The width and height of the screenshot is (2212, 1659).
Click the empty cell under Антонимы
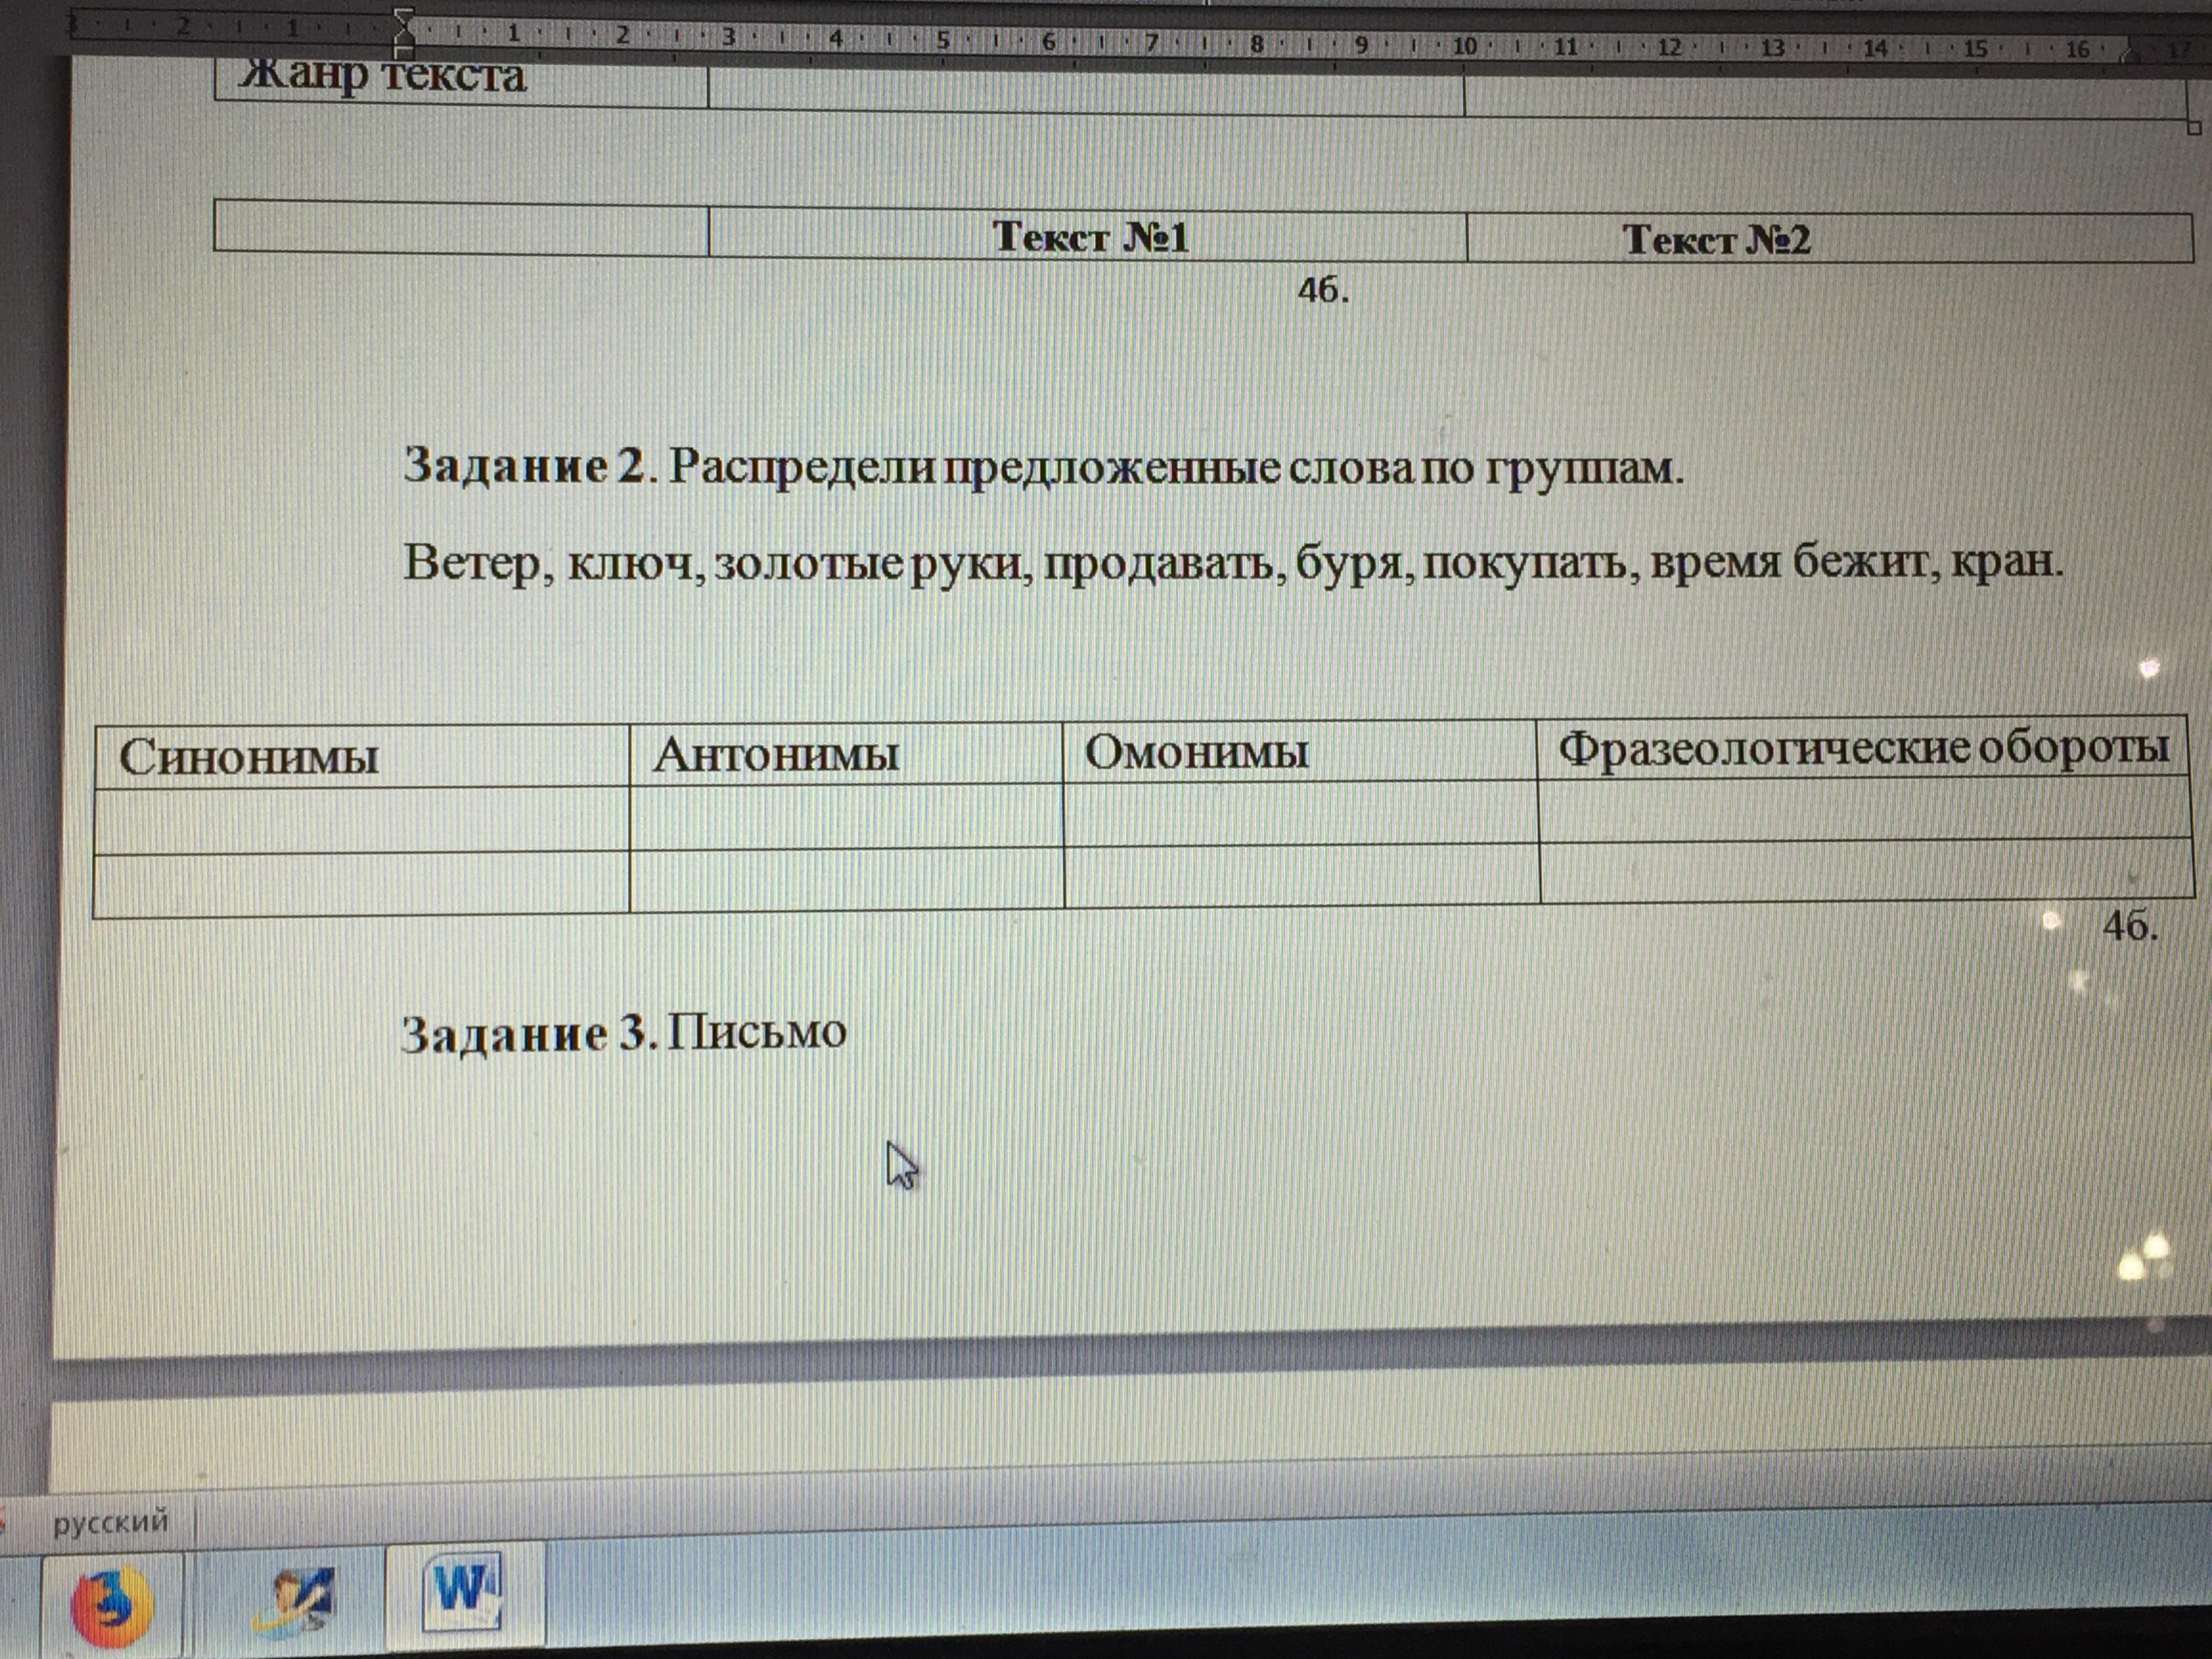pos(845,817)
